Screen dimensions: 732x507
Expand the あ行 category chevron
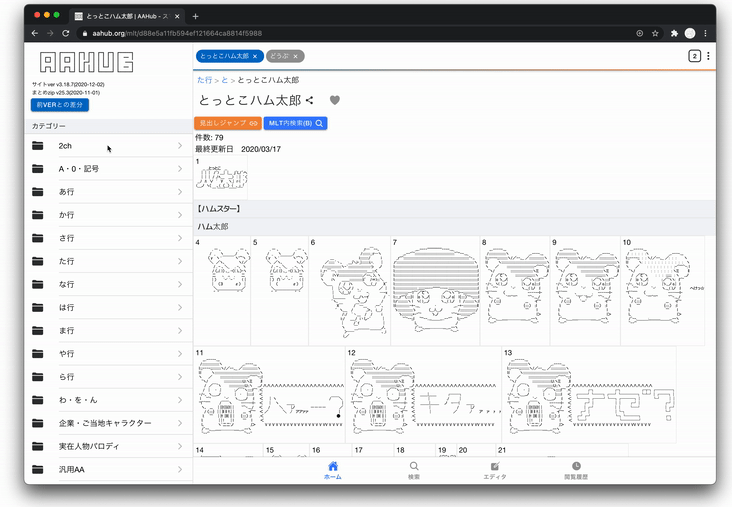click(180, 192)
